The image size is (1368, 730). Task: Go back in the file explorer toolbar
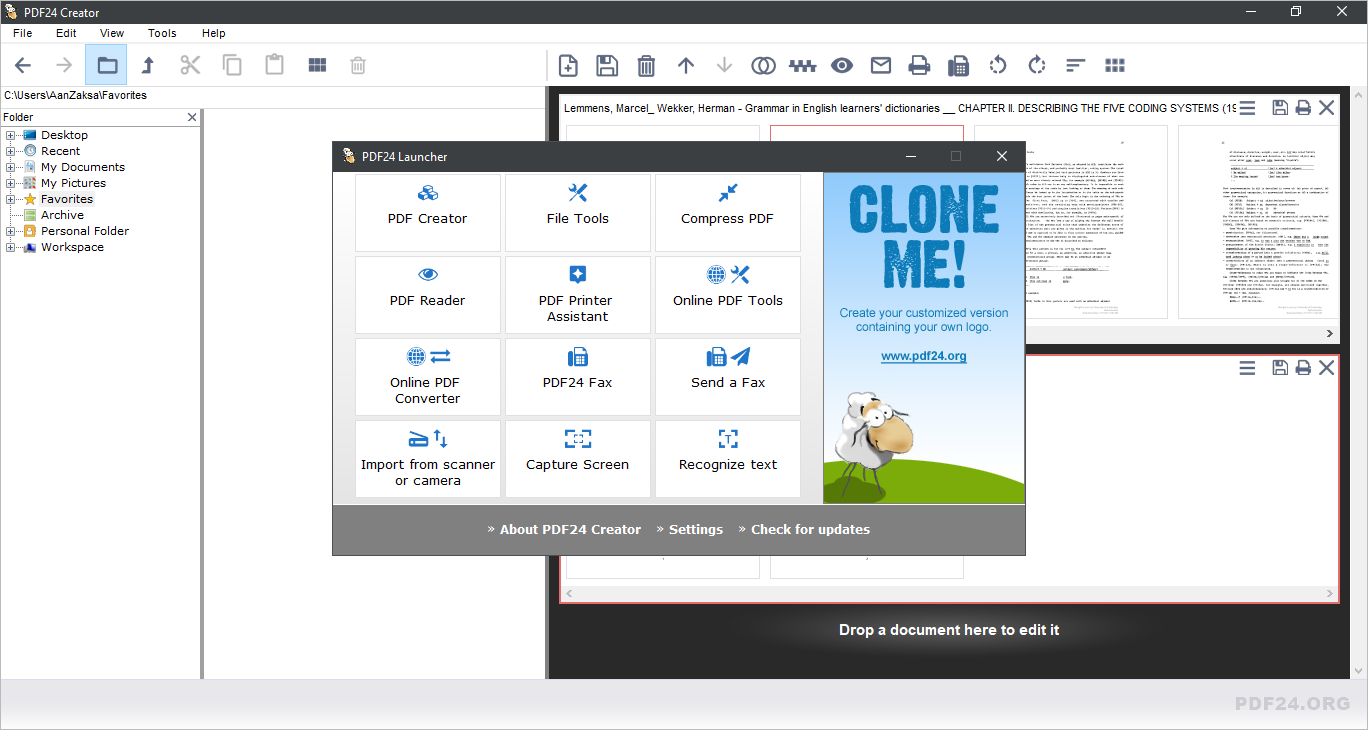(23, 66)
